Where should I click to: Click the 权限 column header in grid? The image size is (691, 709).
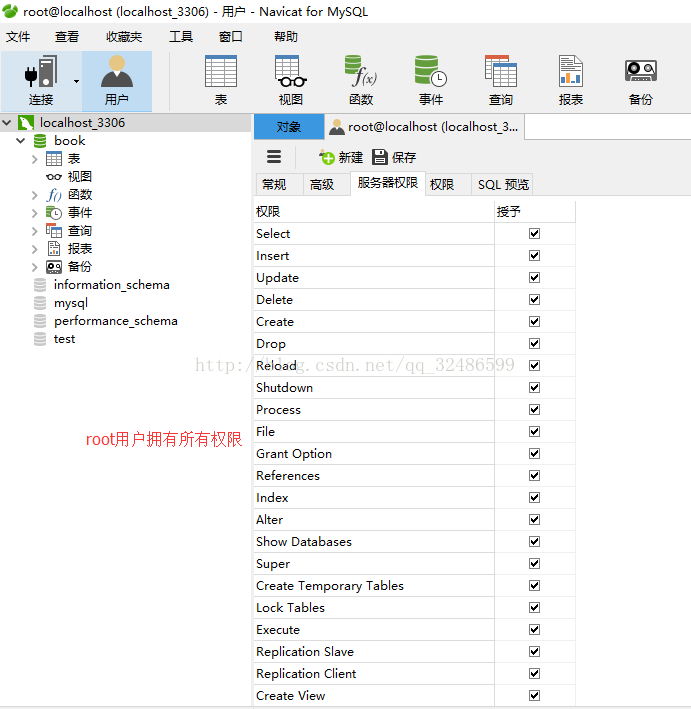point(374,212)
